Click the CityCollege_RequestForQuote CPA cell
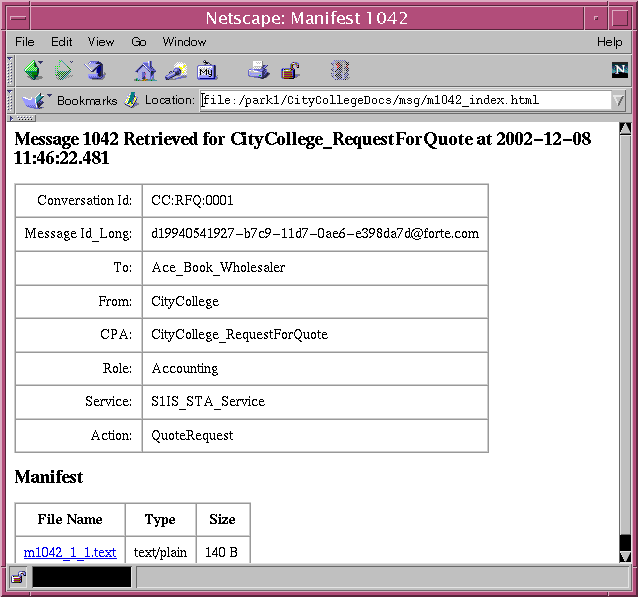The width and height of the screenshot is (638, 597). point(315,335)
